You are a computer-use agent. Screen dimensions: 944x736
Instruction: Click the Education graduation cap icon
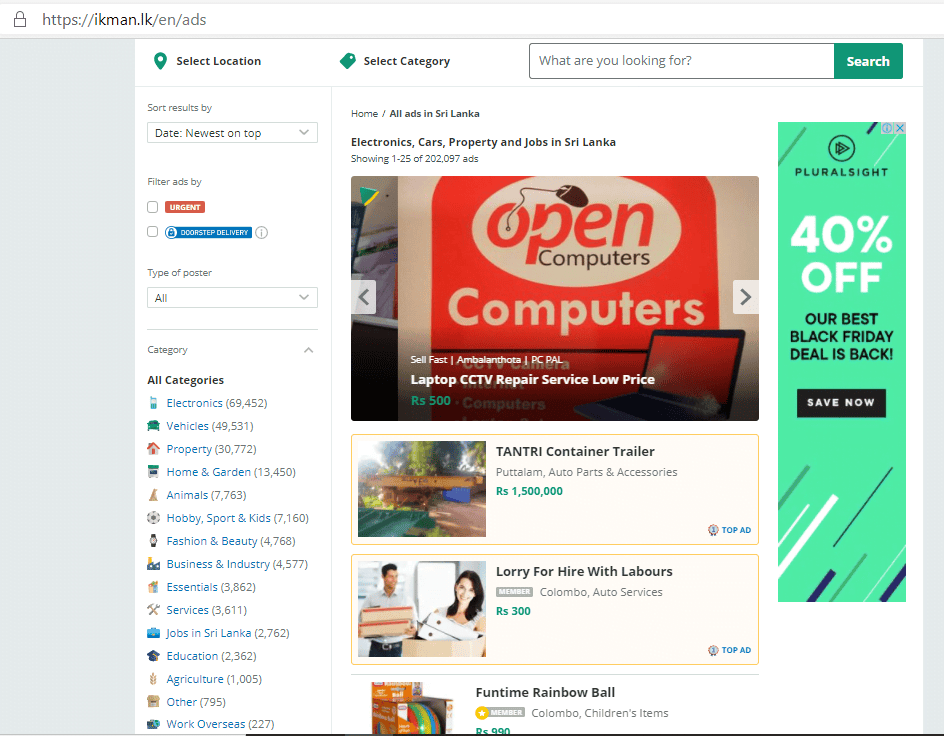point(154,655)
